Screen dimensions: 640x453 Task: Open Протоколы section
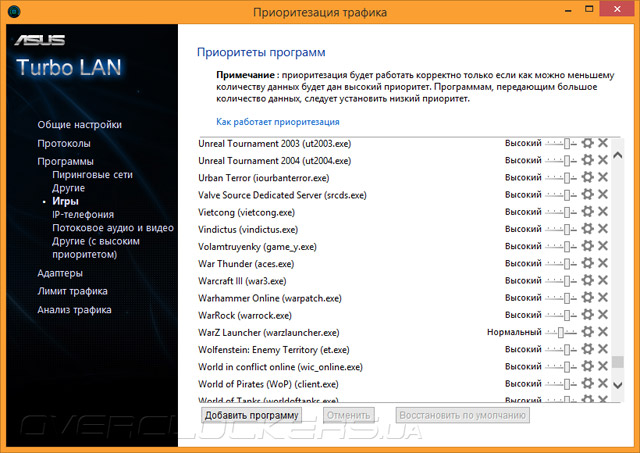click(64, 144)
